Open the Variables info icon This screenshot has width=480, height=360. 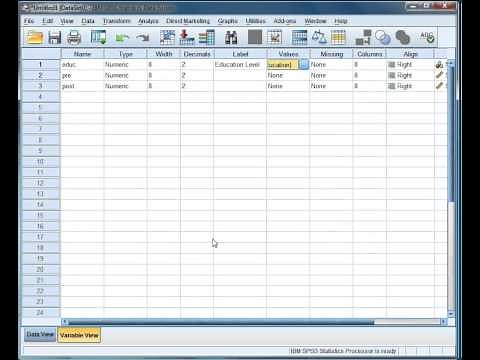click(x=207, y=37)
